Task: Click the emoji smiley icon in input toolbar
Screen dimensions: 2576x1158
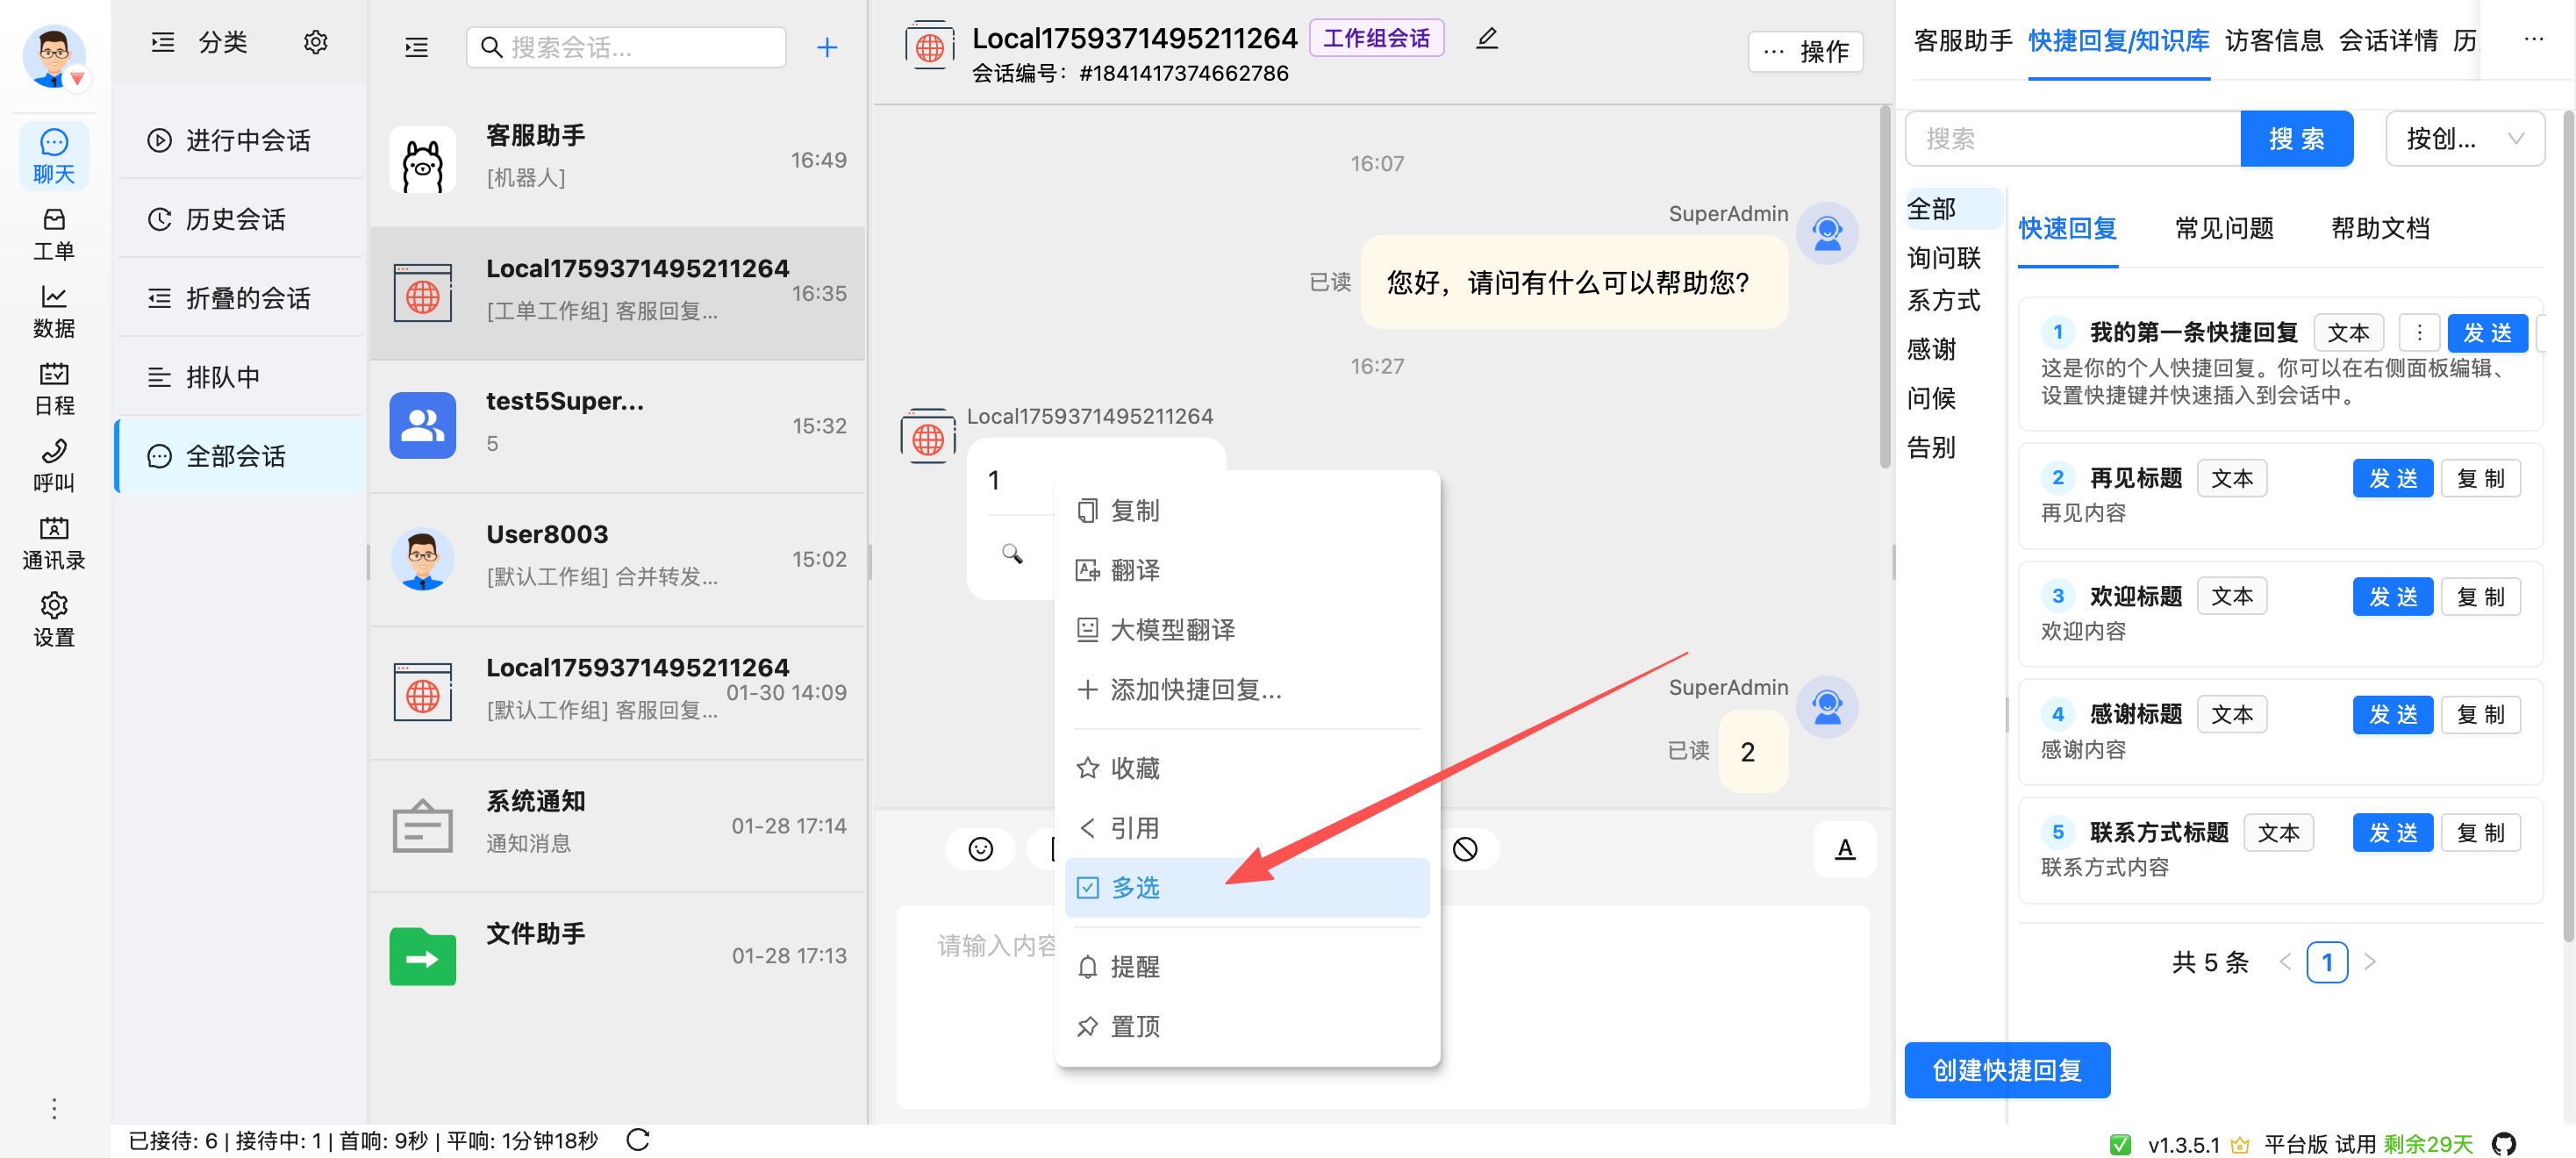Action: [980, 849]
